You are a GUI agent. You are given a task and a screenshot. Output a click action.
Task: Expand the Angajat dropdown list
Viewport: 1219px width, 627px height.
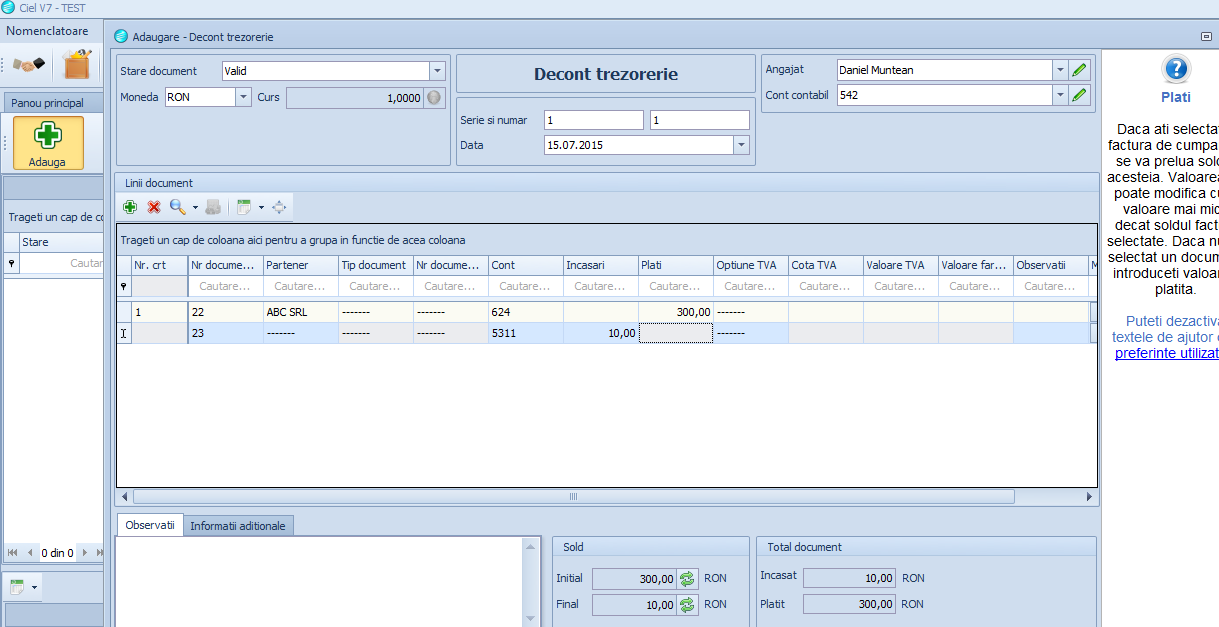pyautogui.click(x=1060, y=70)
